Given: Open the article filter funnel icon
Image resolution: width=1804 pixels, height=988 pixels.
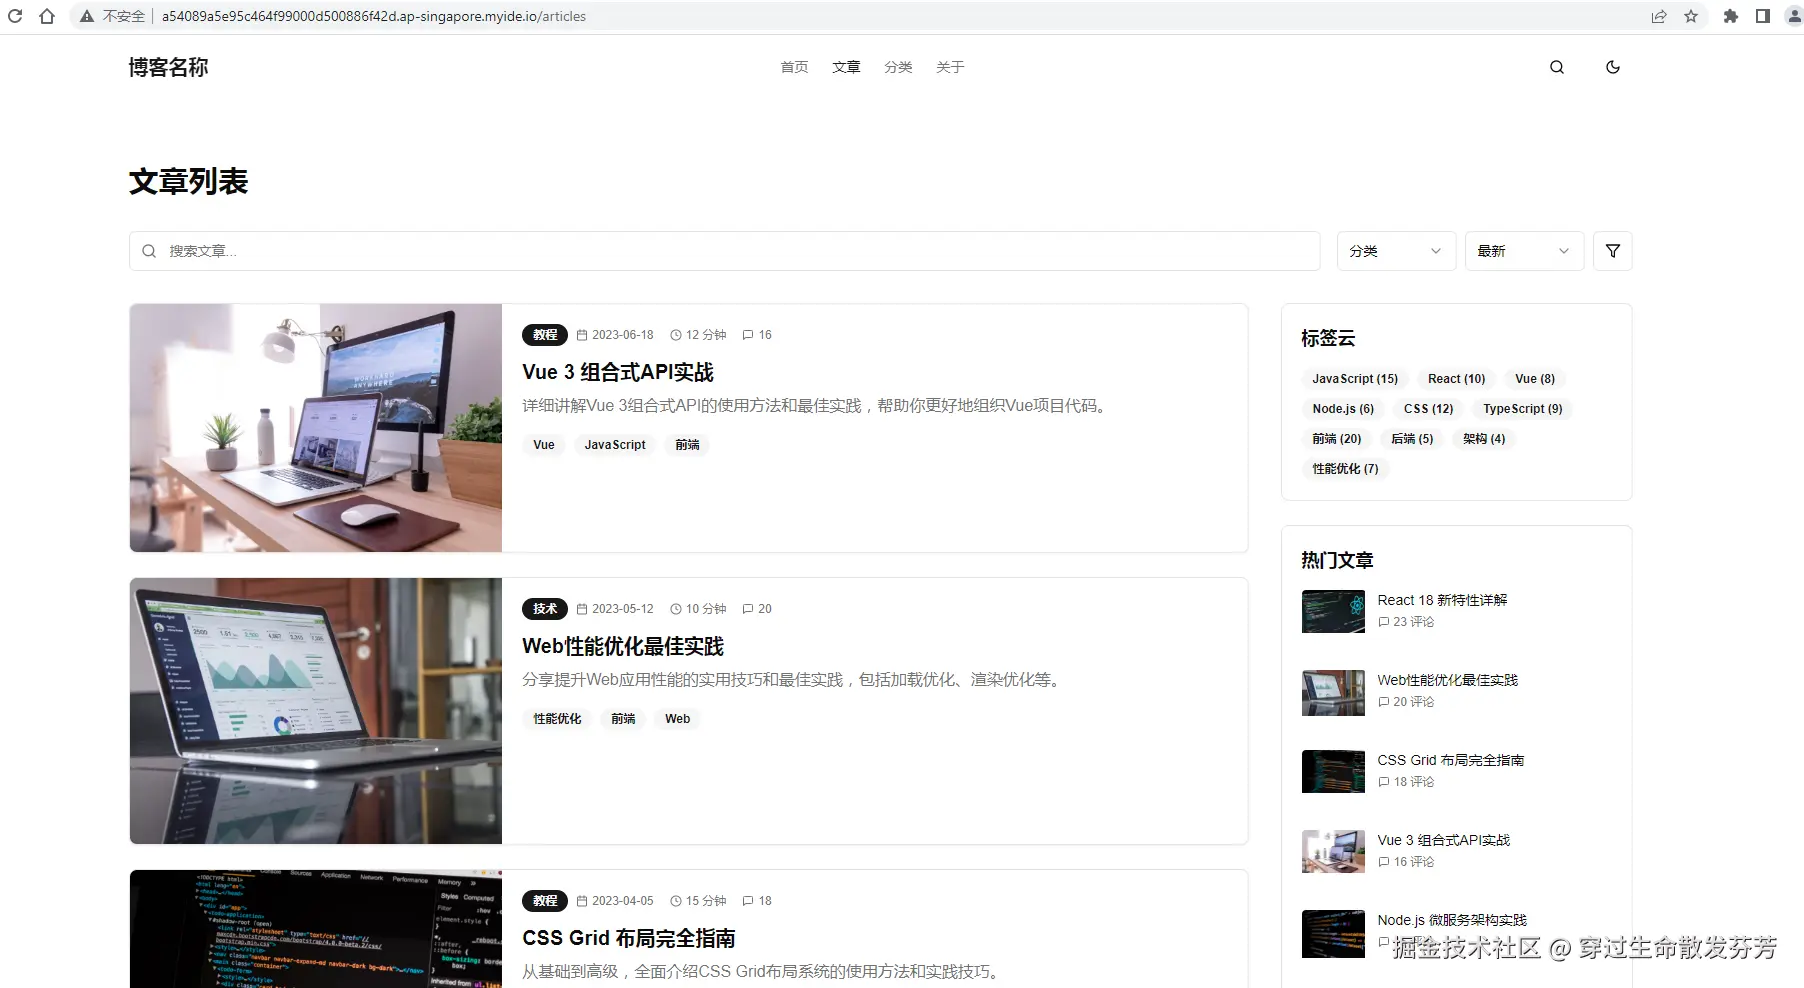Looking at the screenshot, I should (1613, 251).
